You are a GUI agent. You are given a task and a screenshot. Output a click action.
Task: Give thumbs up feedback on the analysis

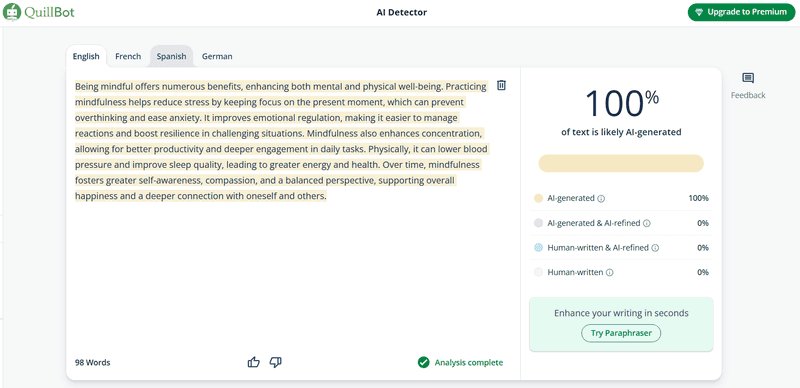[254, 362]
